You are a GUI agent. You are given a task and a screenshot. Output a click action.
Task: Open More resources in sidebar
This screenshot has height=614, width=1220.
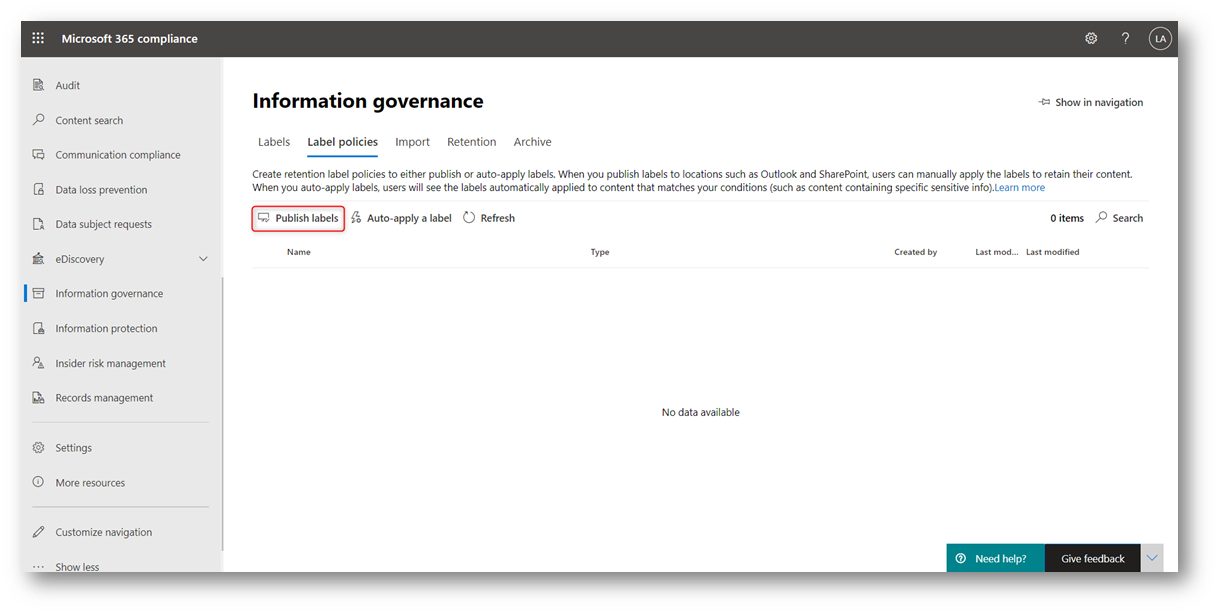[90, 482]
